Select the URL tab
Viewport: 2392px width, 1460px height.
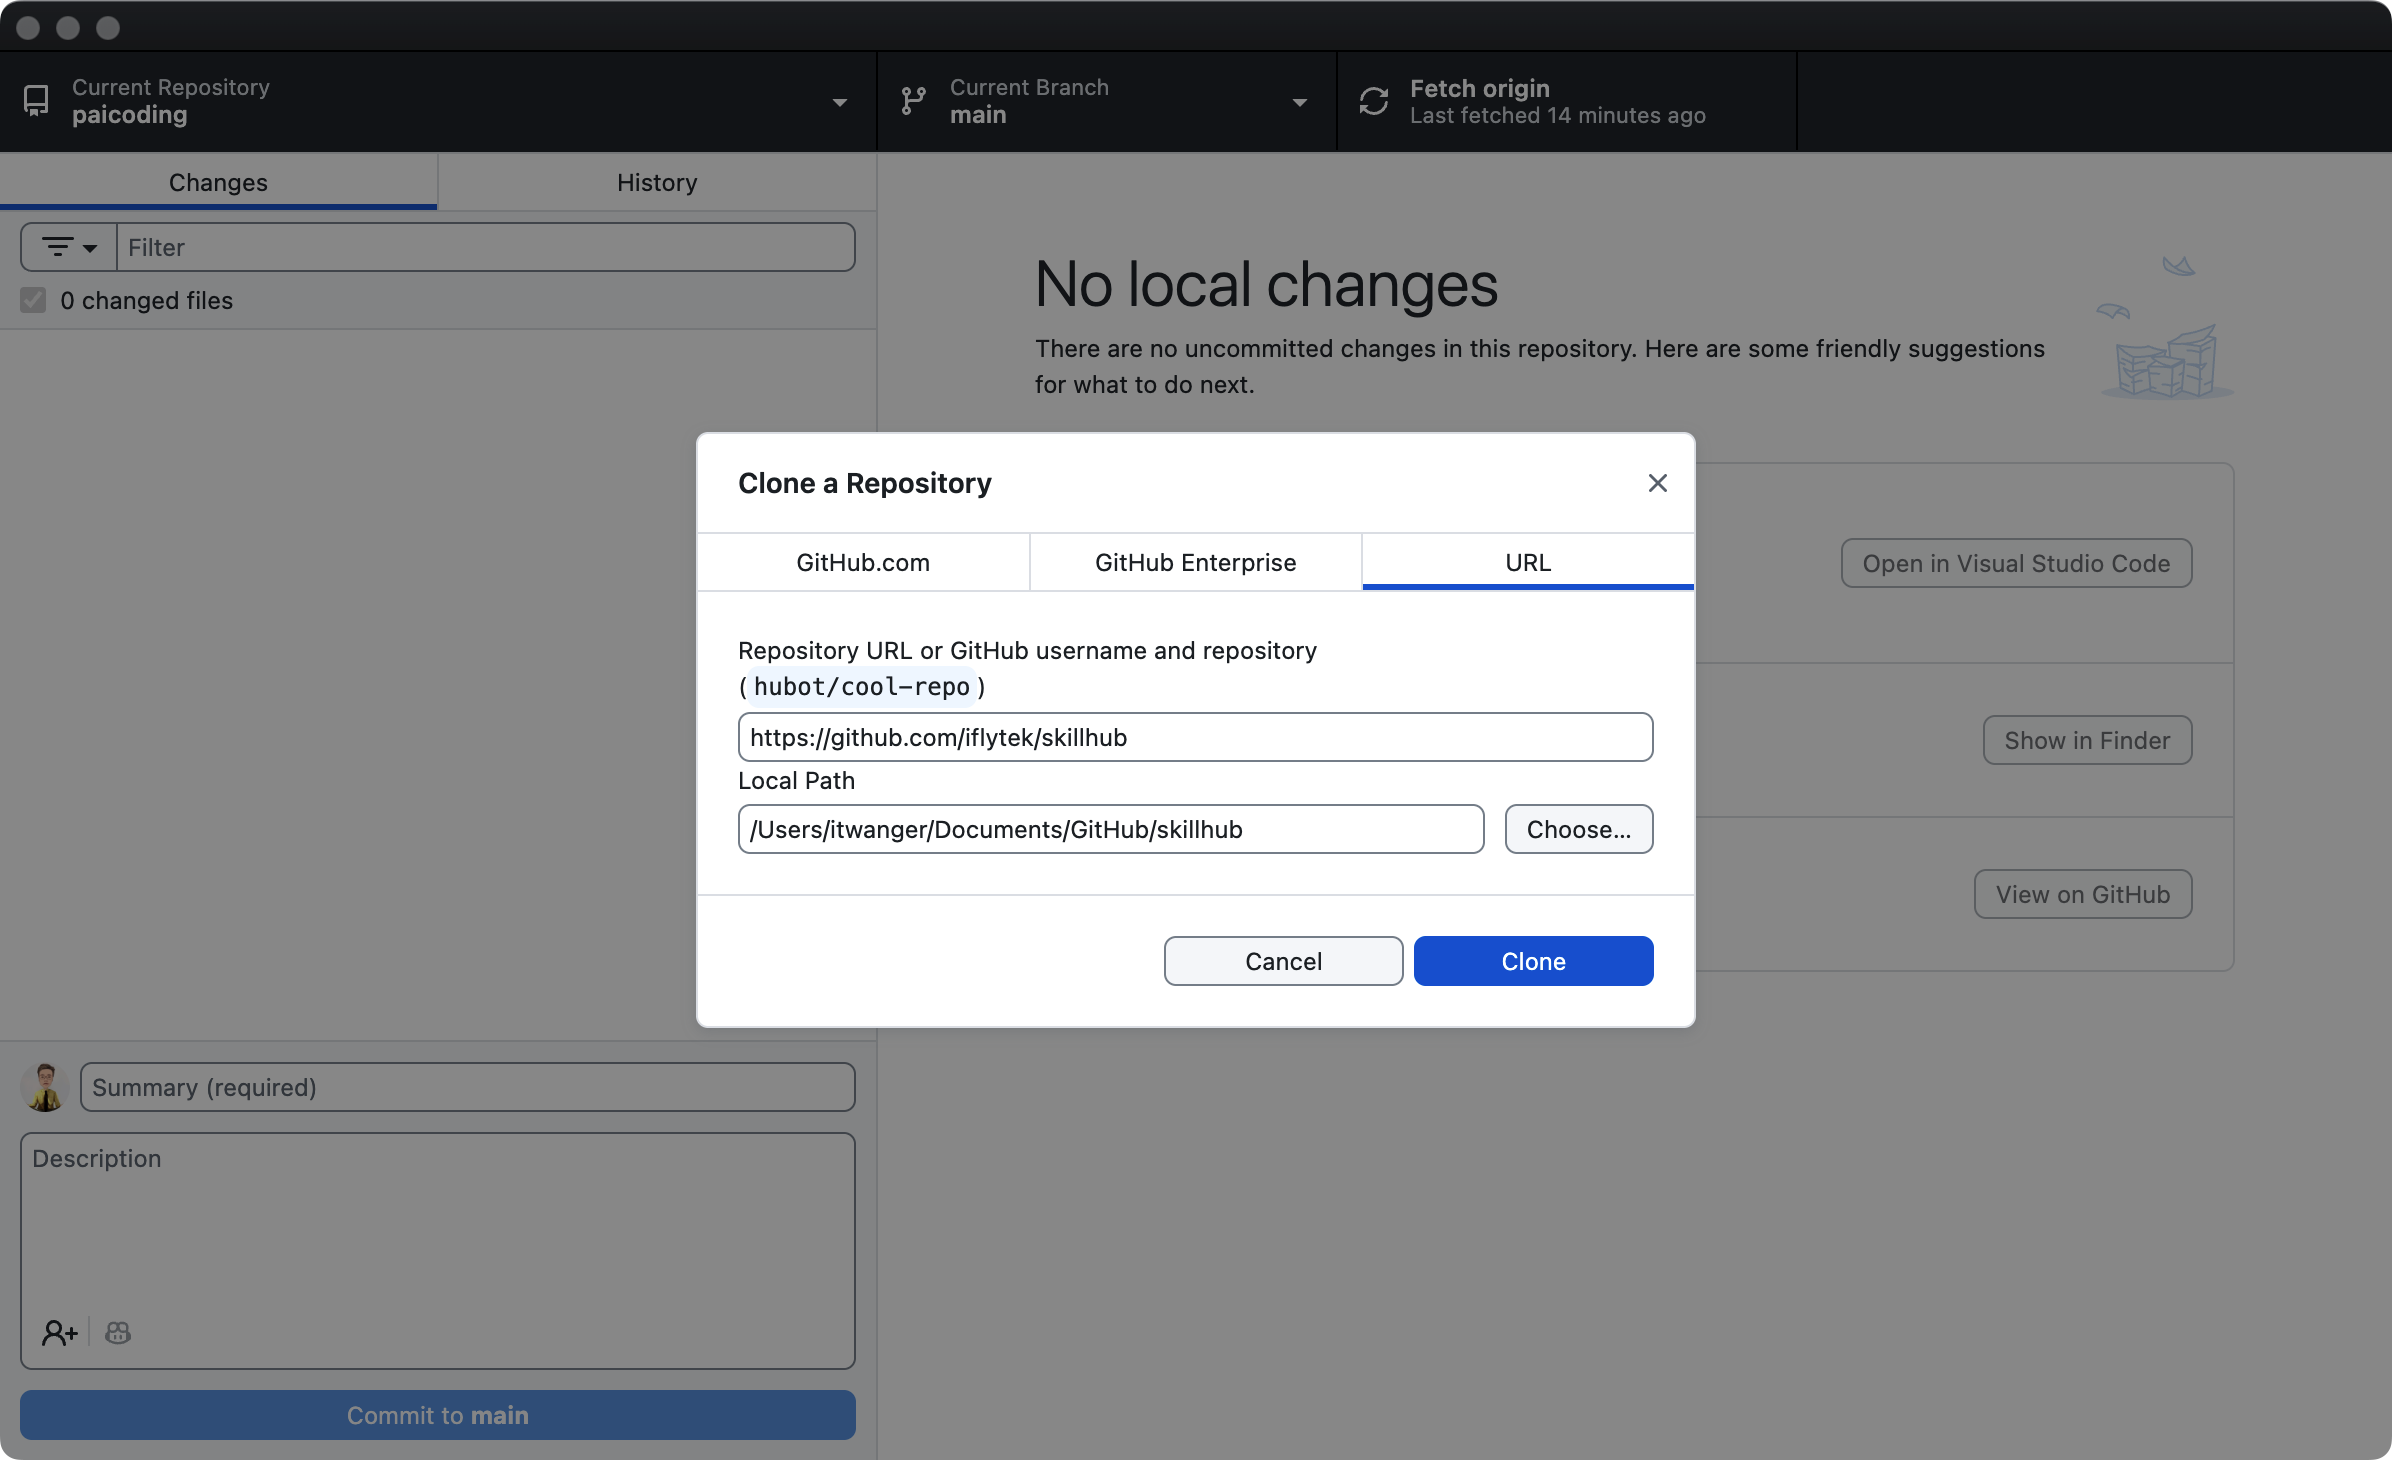pyautogui.click(x=1527, y=562)
